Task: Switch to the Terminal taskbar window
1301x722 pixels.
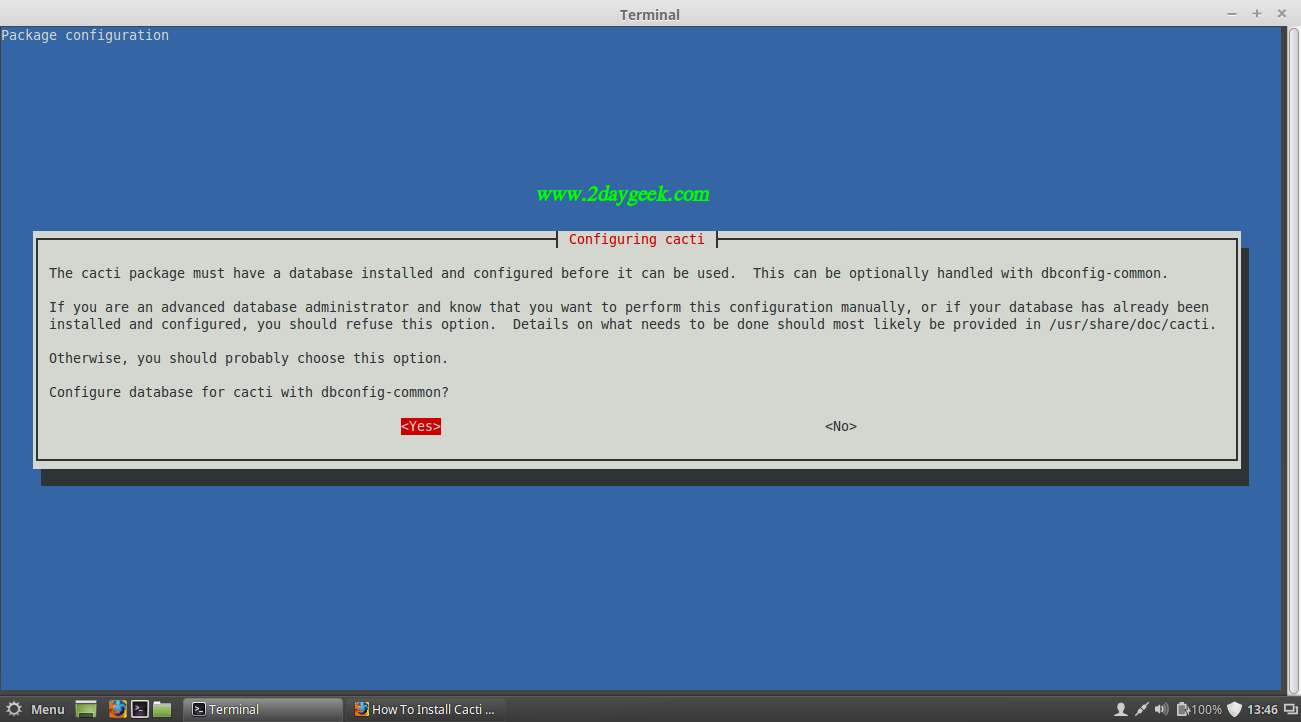Action: point(262,709)
